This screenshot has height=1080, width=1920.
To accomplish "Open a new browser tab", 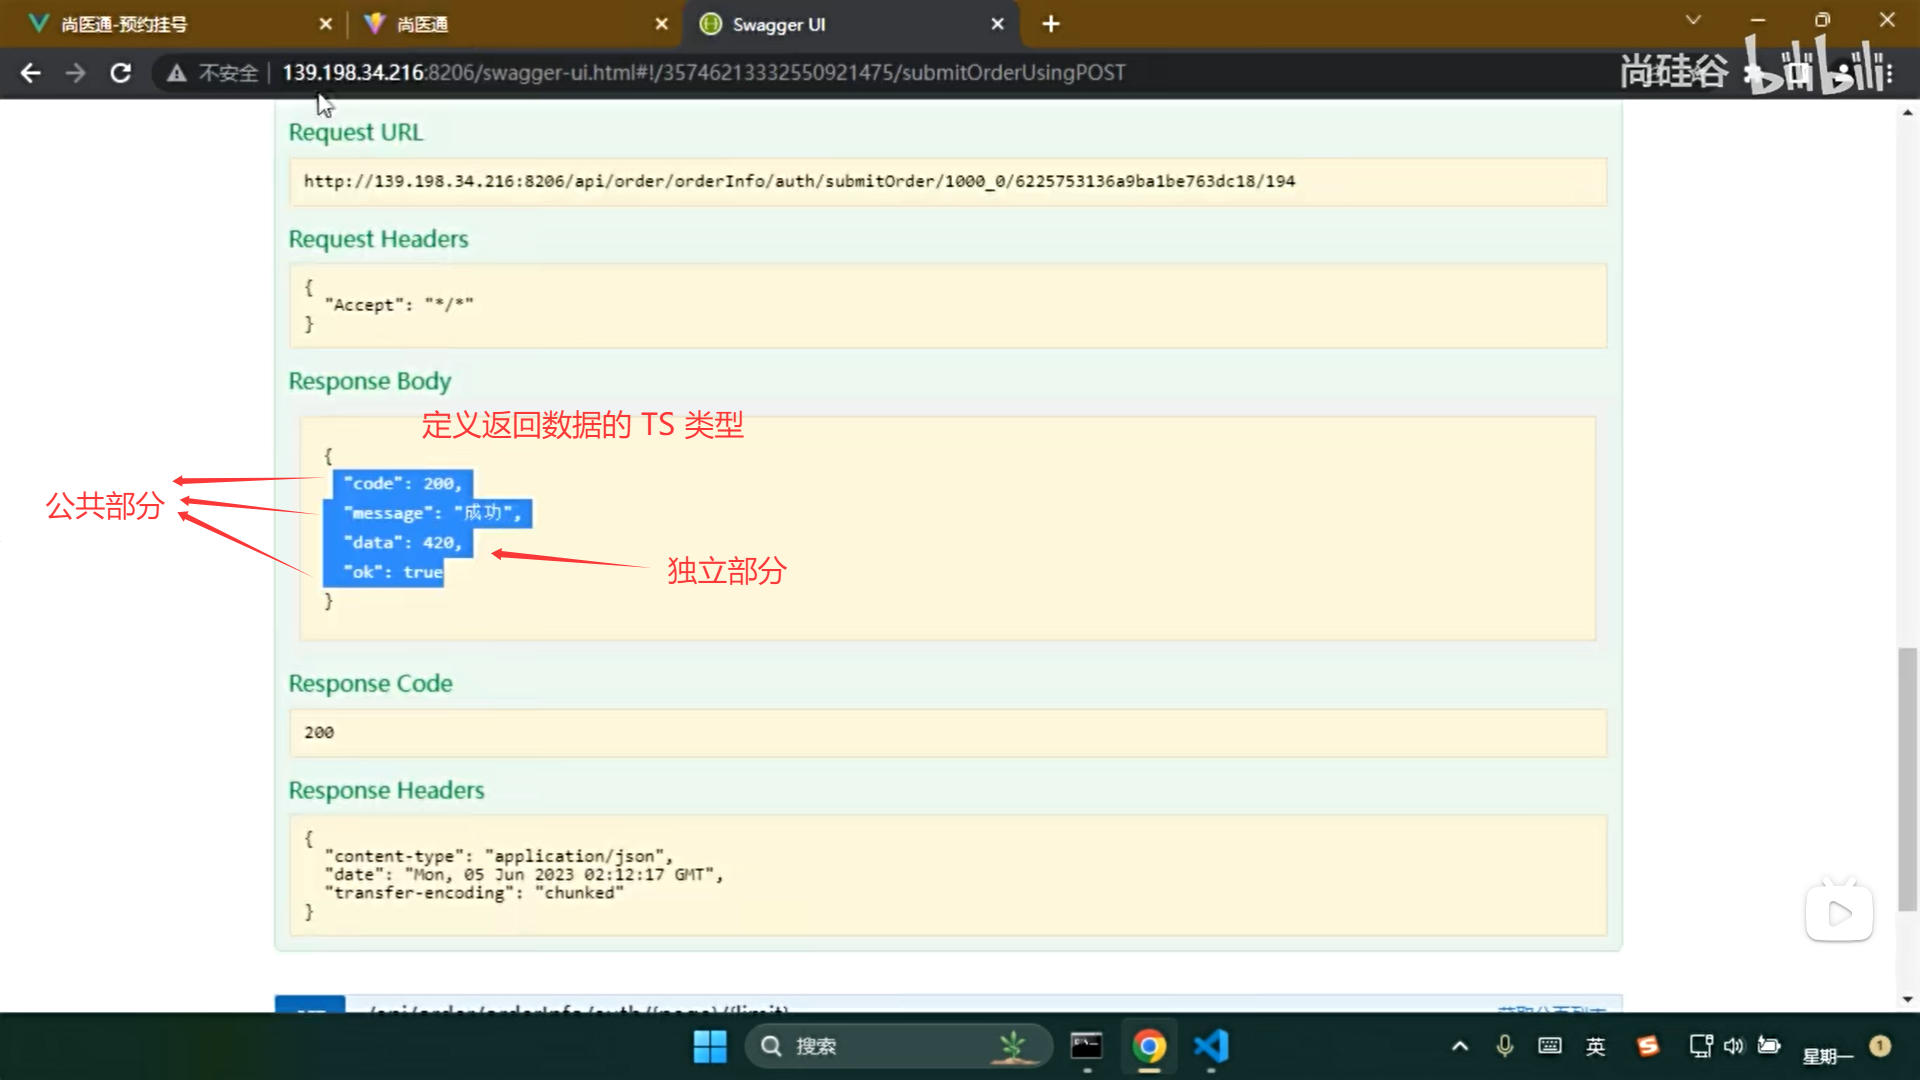I will point(1051,24).
